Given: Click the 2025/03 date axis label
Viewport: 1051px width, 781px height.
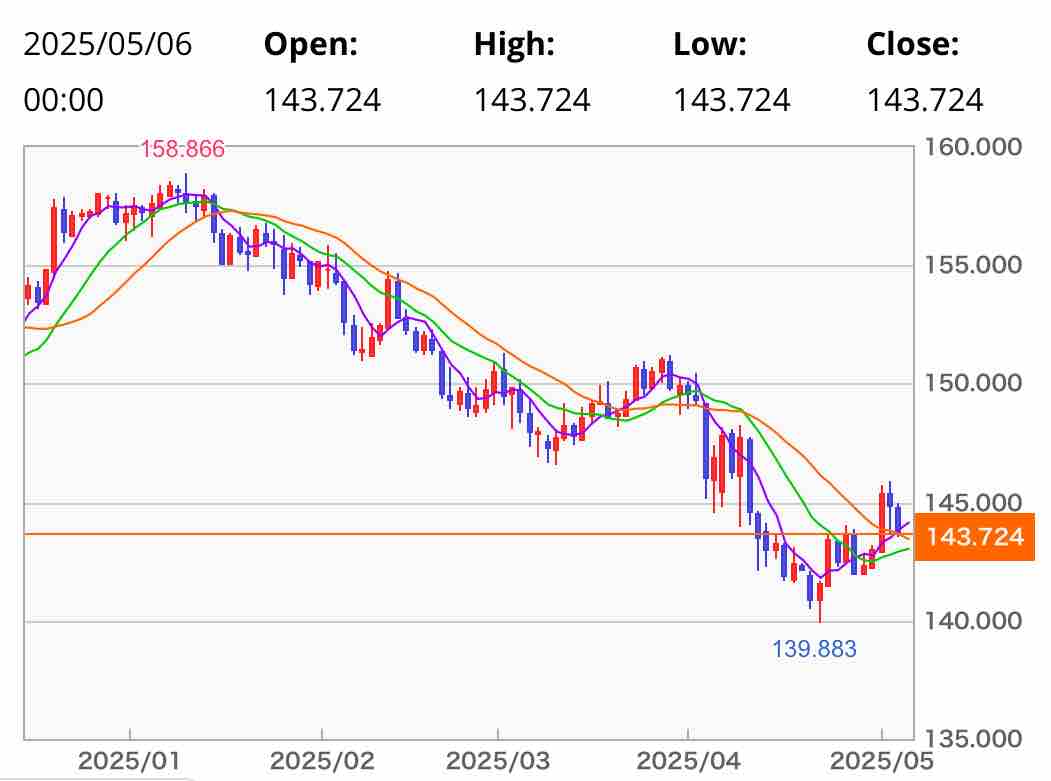Looking at the screenshot, I should (x=498, y=762).
